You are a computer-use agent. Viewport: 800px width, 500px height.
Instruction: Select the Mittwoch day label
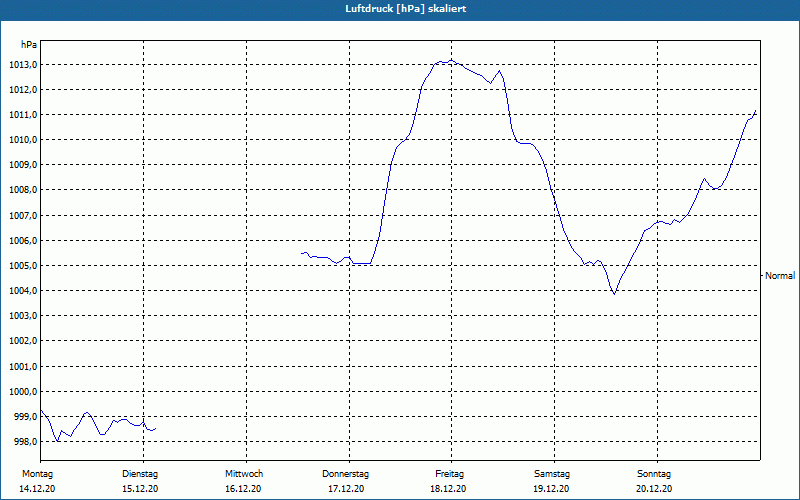(x=244, y=474)
